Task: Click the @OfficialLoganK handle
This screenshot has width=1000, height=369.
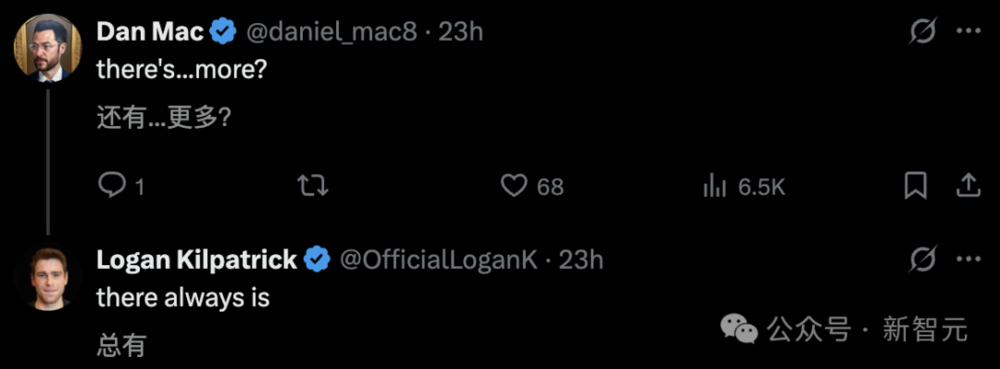Action: pyautogui.click(x=438, y=260)
